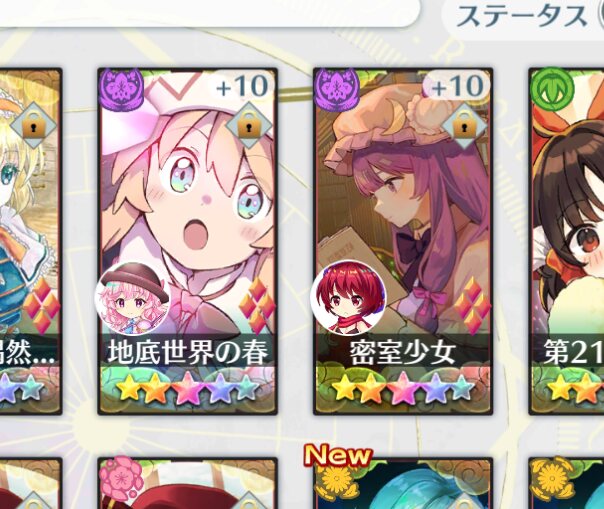Open the card marked New

point(403,483)
